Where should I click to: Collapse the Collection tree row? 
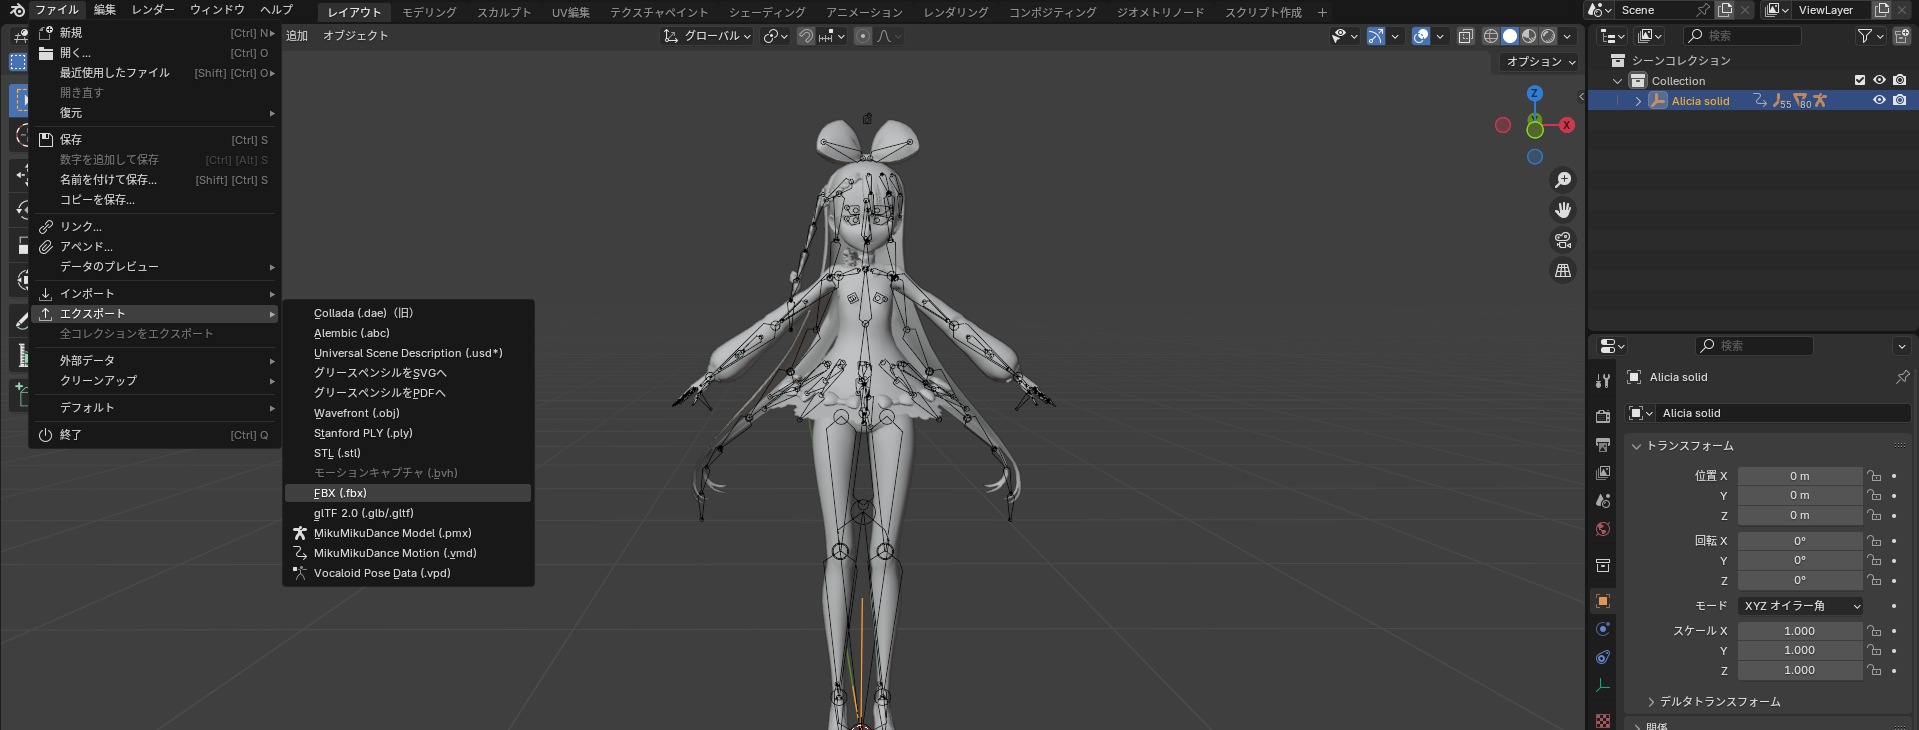click(1618, 81)
